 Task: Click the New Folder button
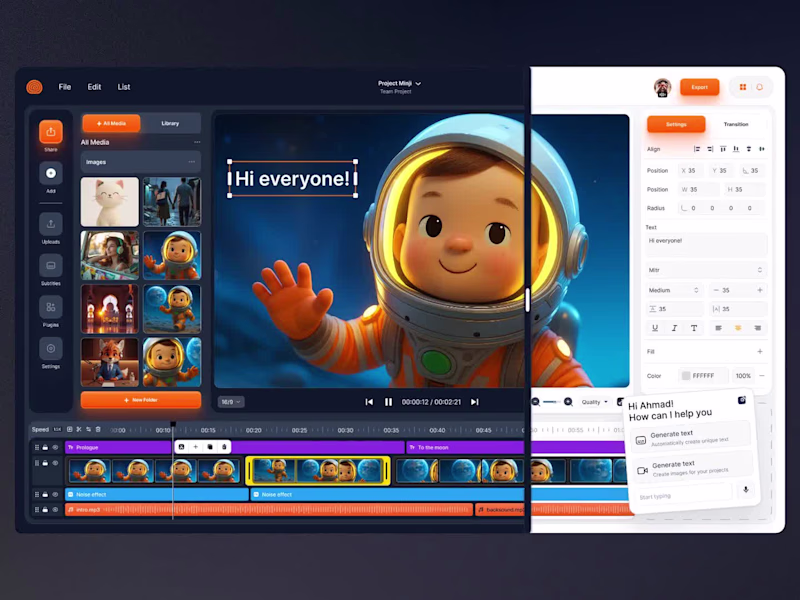click(140, 401)
